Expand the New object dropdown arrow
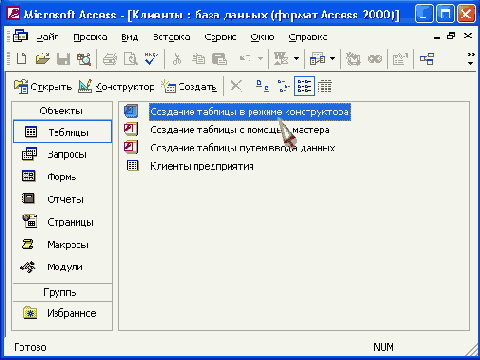This screenshot has height=360, width=480. (x=332, y=59)
